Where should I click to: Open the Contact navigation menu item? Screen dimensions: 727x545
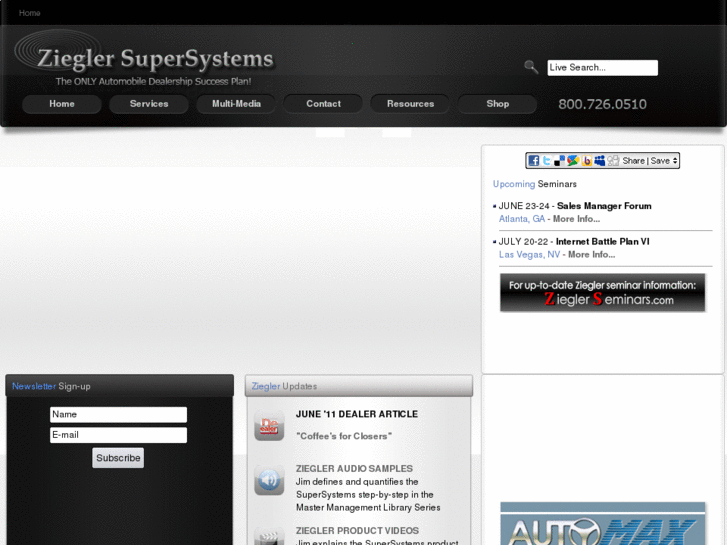[323, 104]
